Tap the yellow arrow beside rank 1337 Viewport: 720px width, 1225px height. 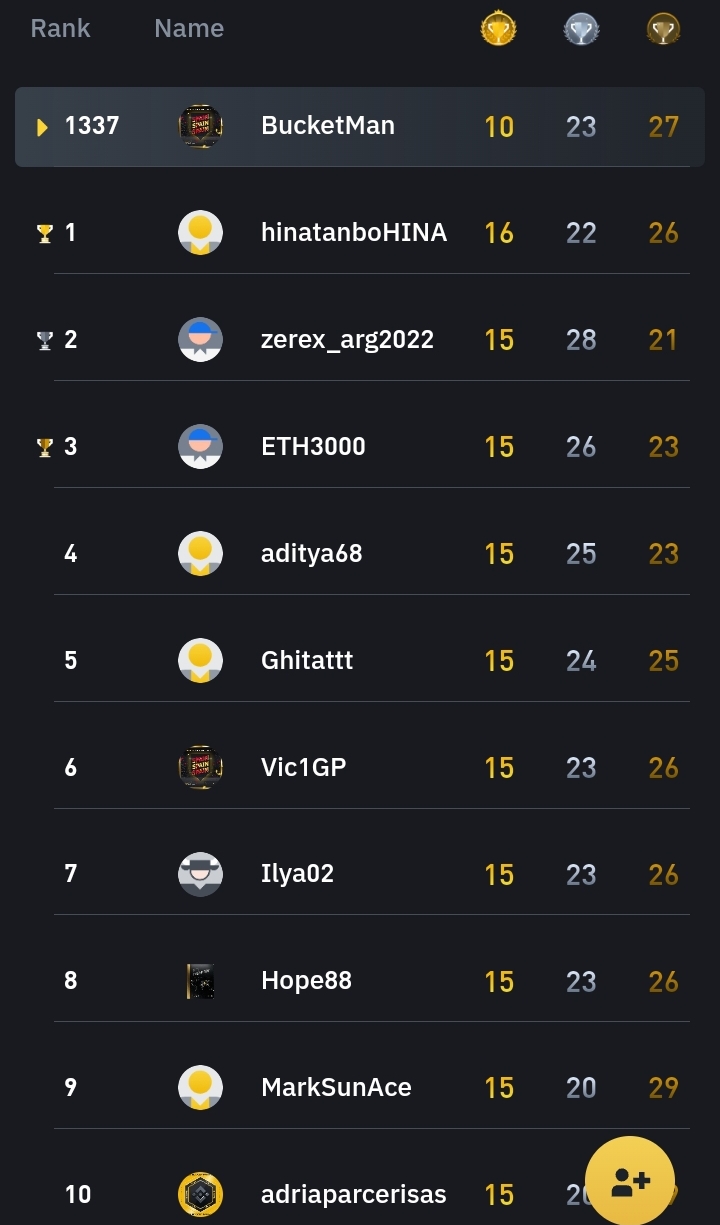42,127
